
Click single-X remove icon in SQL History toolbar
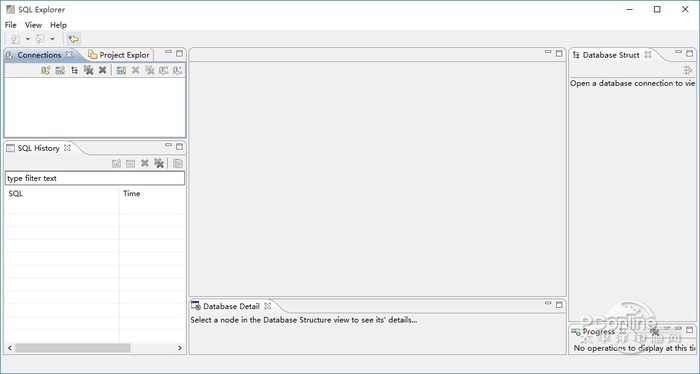[x=145, y=163]
